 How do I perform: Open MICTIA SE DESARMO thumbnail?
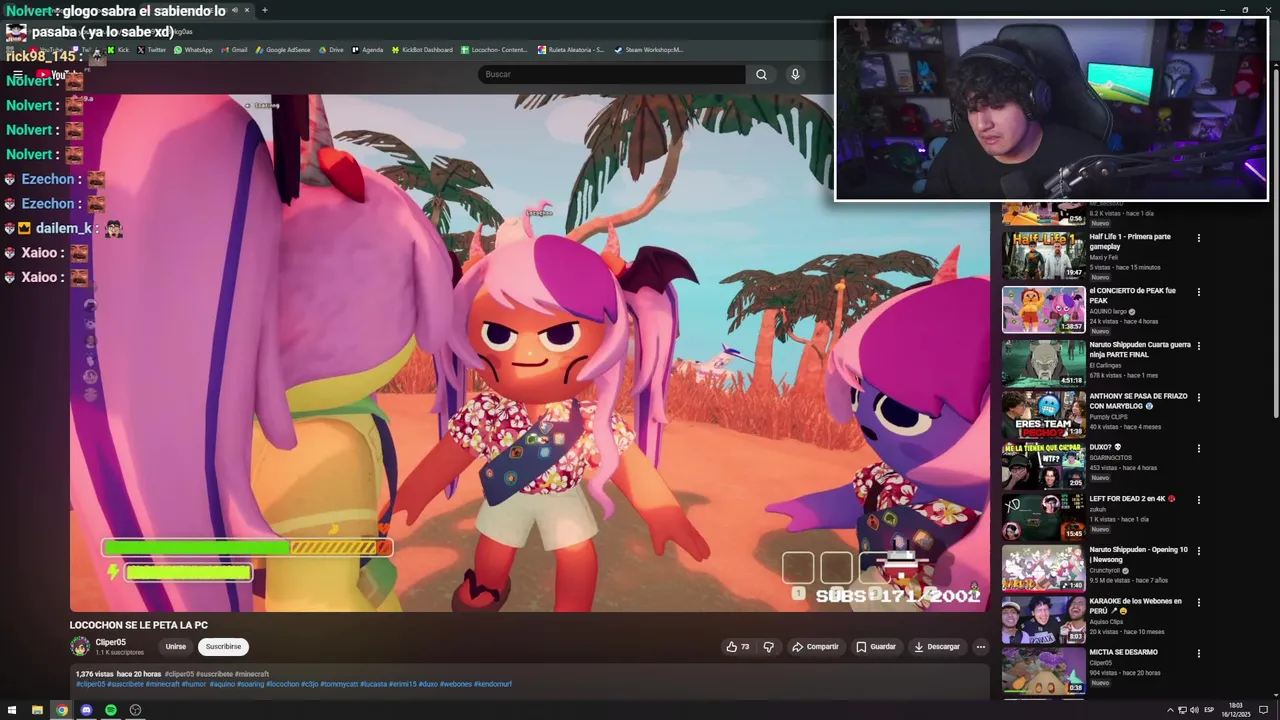point(1043,671)
